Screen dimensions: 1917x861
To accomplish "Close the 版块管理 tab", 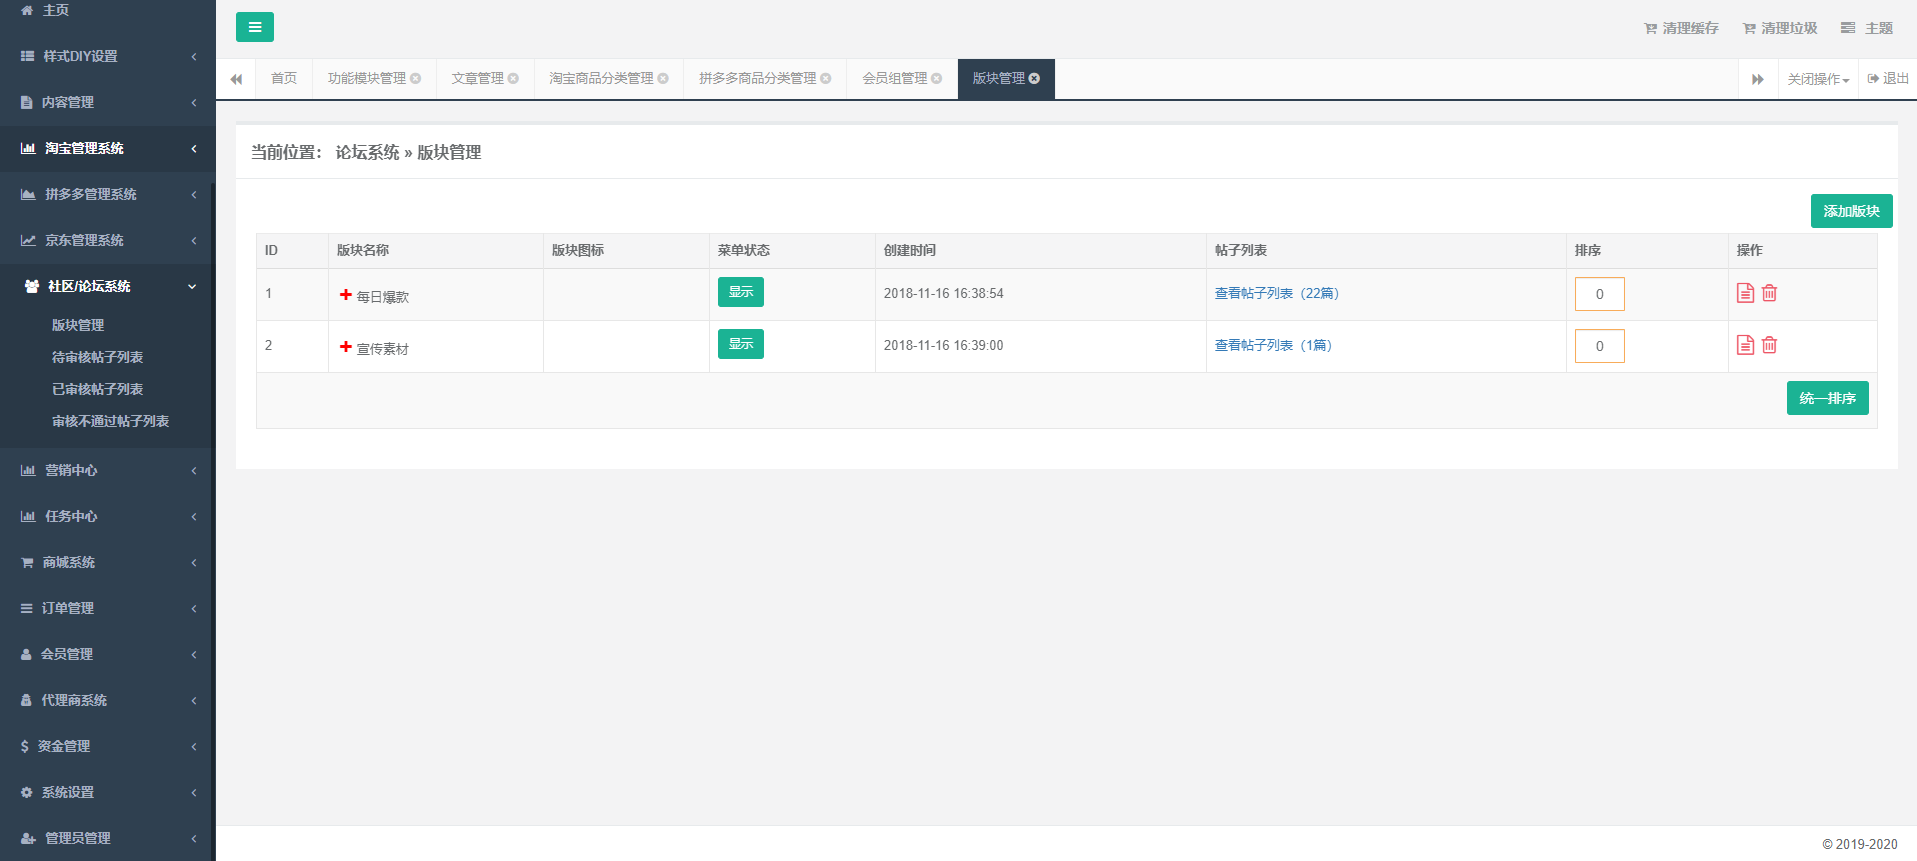I will (1035, 78).
